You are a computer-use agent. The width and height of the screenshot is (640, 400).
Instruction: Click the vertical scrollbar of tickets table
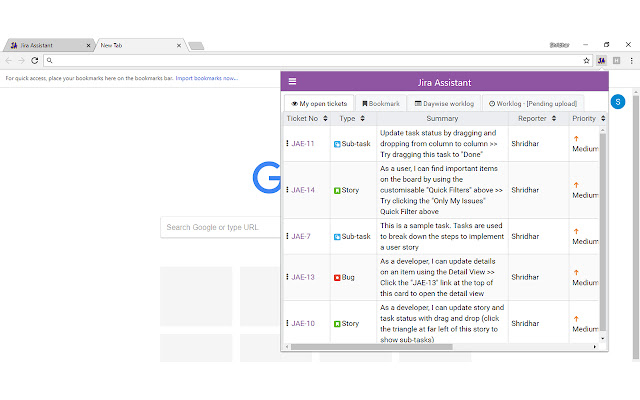pos(603,231)
